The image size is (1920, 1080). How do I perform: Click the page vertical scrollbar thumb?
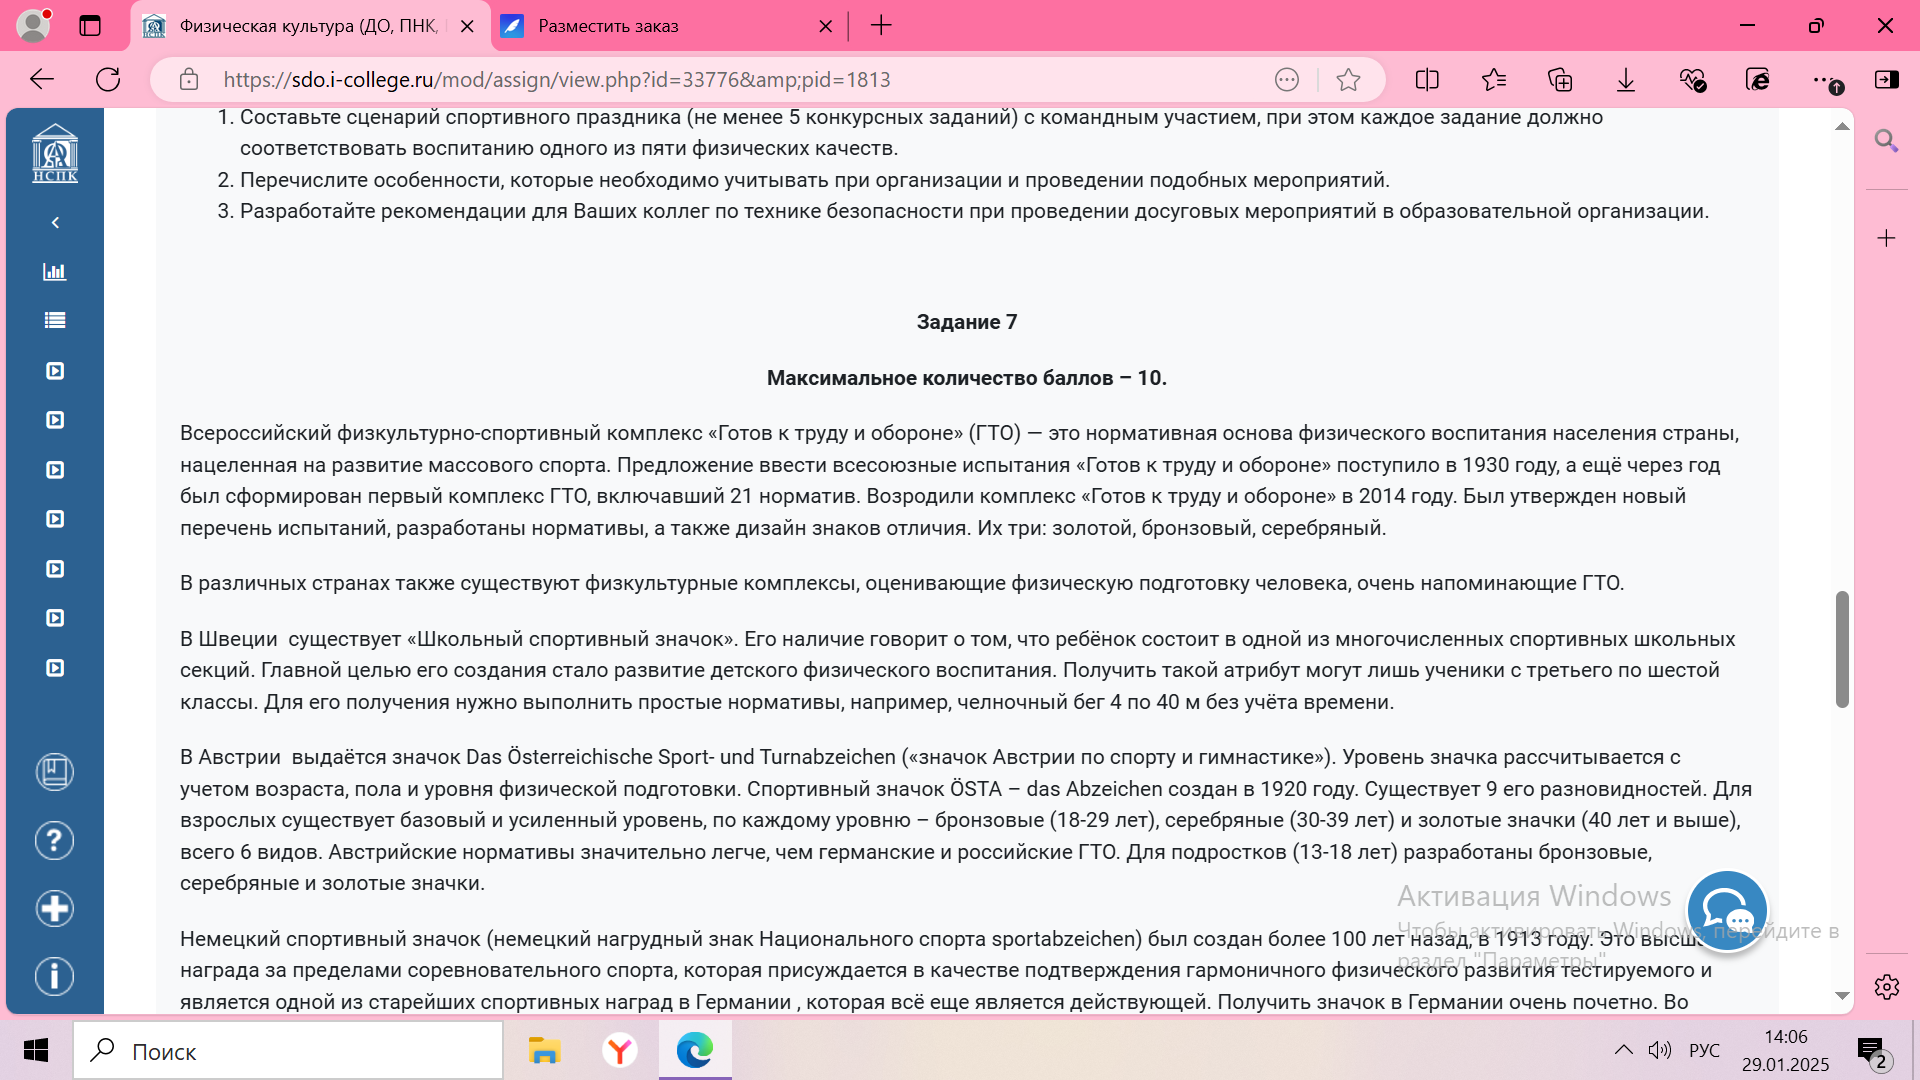point(1842,649)
